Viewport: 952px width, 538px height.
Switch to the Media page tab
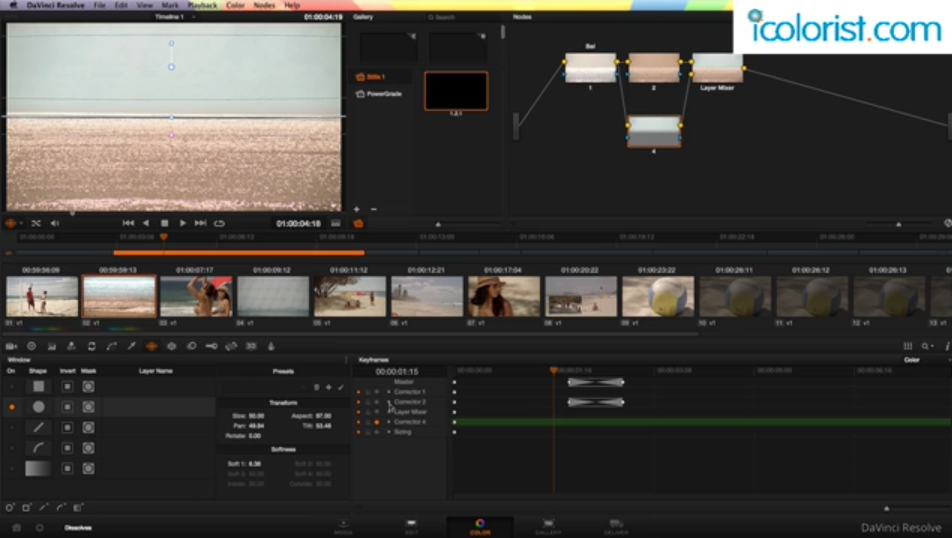343,527
